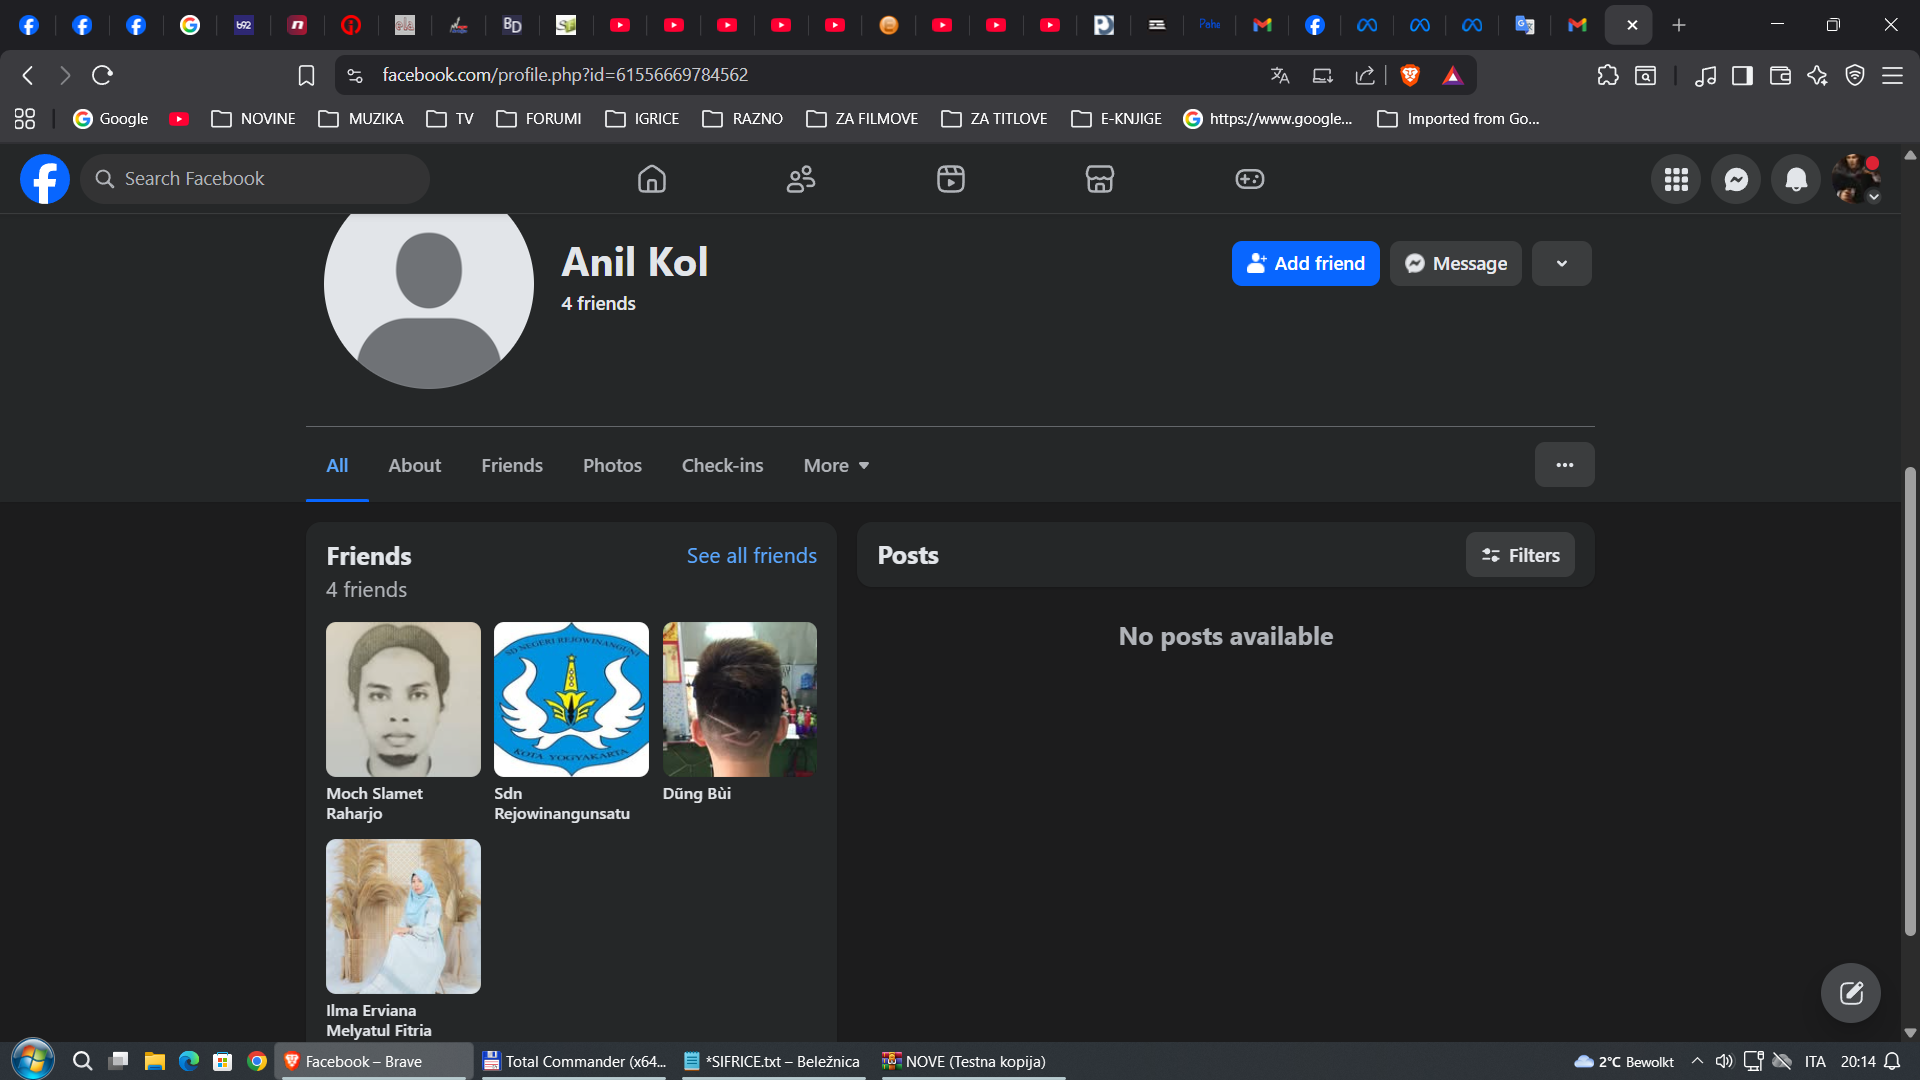Switch to the About tab

[x=414, y=465]
